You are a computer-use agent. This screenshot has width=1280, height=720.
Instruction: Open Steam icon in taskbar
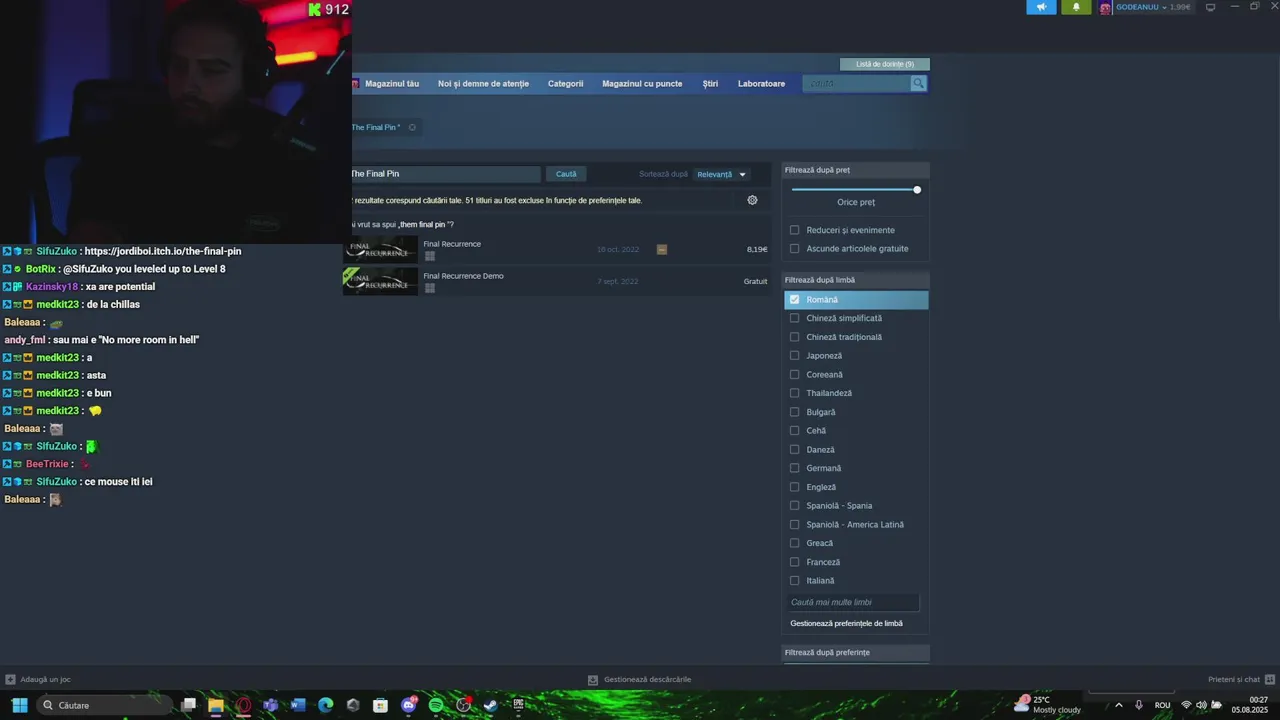[x=490, y=705]
